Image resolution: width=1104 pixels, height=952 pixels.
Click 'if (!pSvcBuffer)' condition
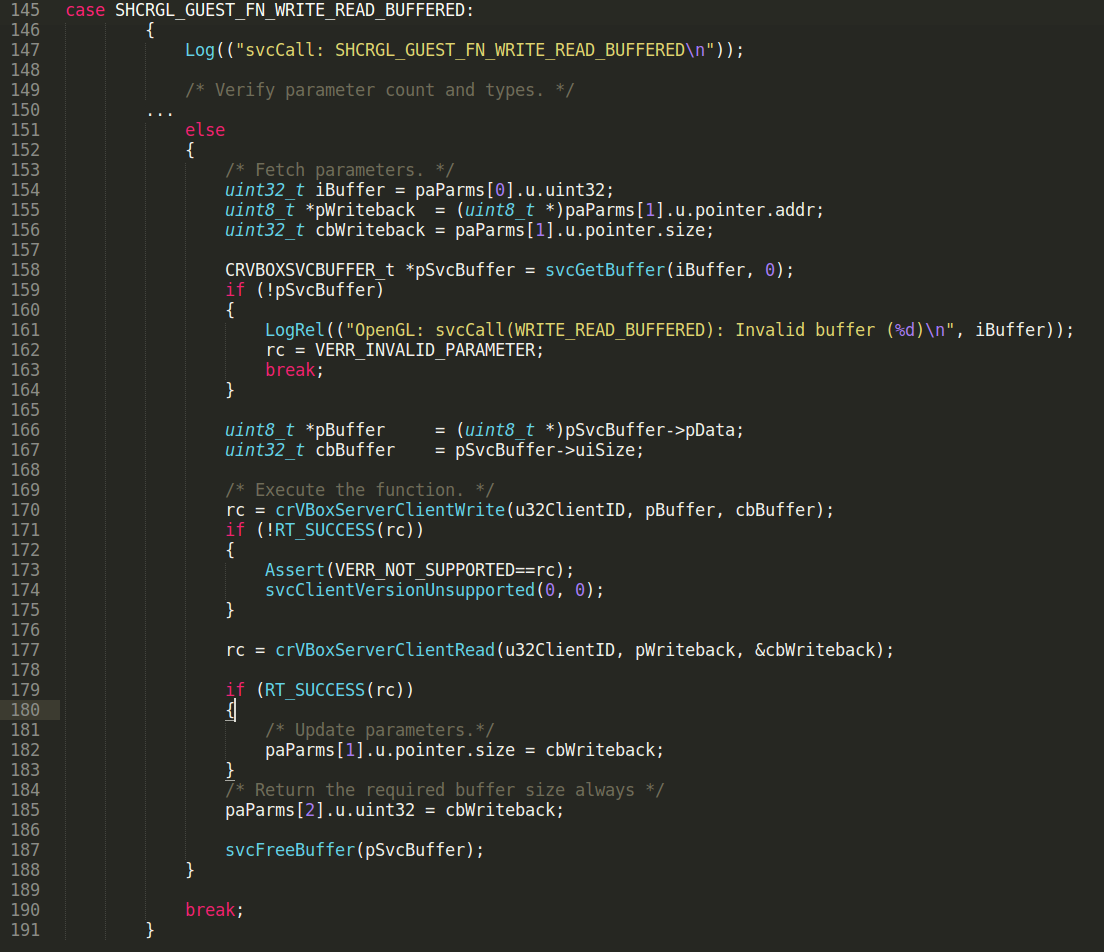coord(305,290)
